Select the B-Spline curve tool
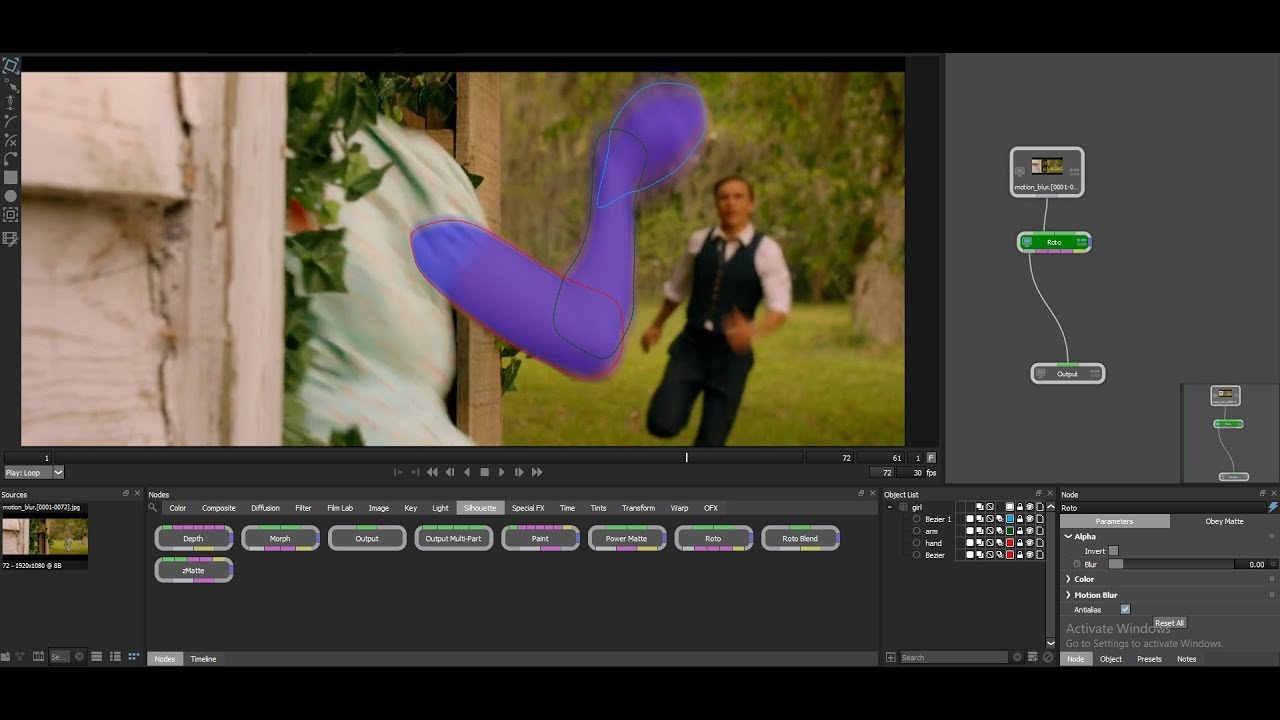 pyautogui.click(x=10, y=159)
